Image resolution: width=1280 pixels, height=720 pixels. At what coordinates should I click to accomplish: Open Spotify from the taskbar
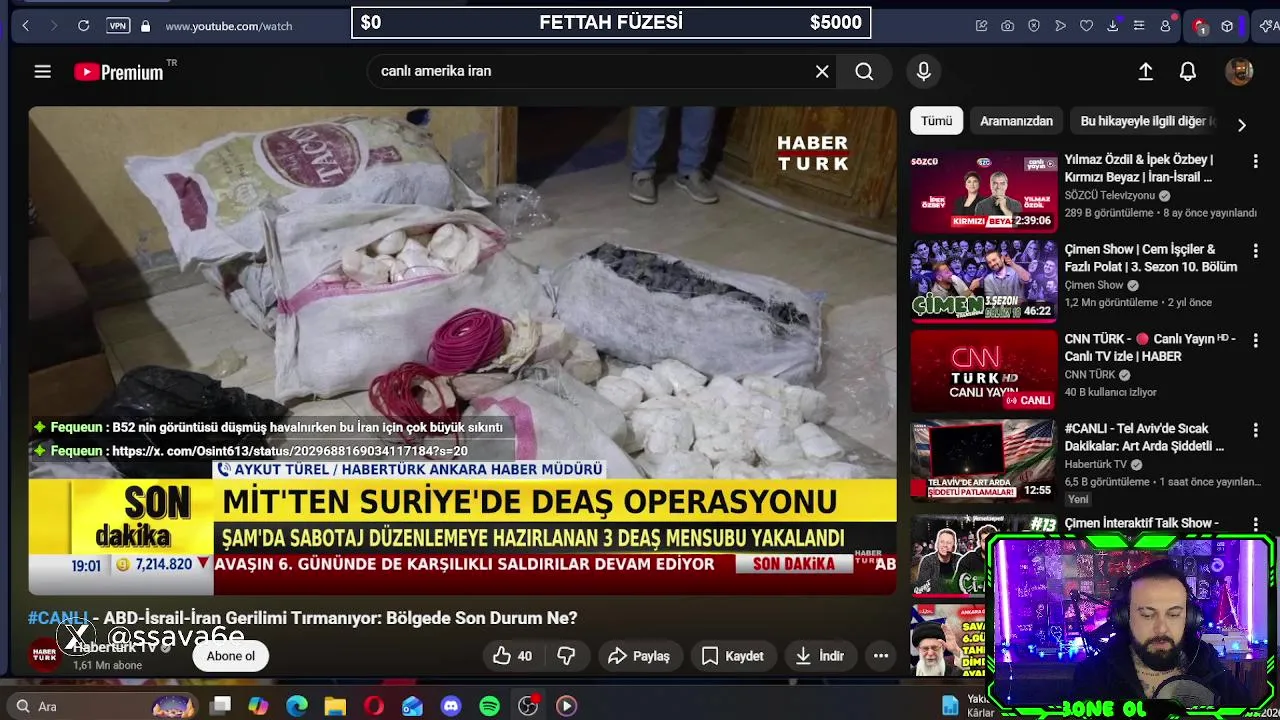[x=489, y=706]
